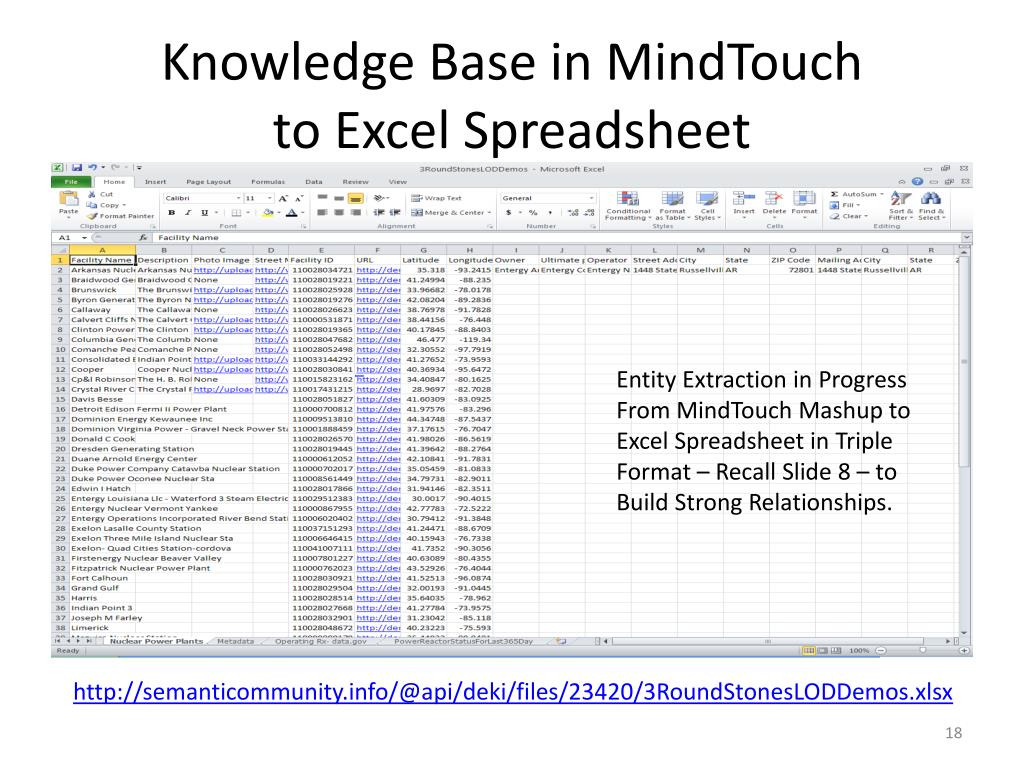Select the Format Painter brush

(x=121, y=216)
